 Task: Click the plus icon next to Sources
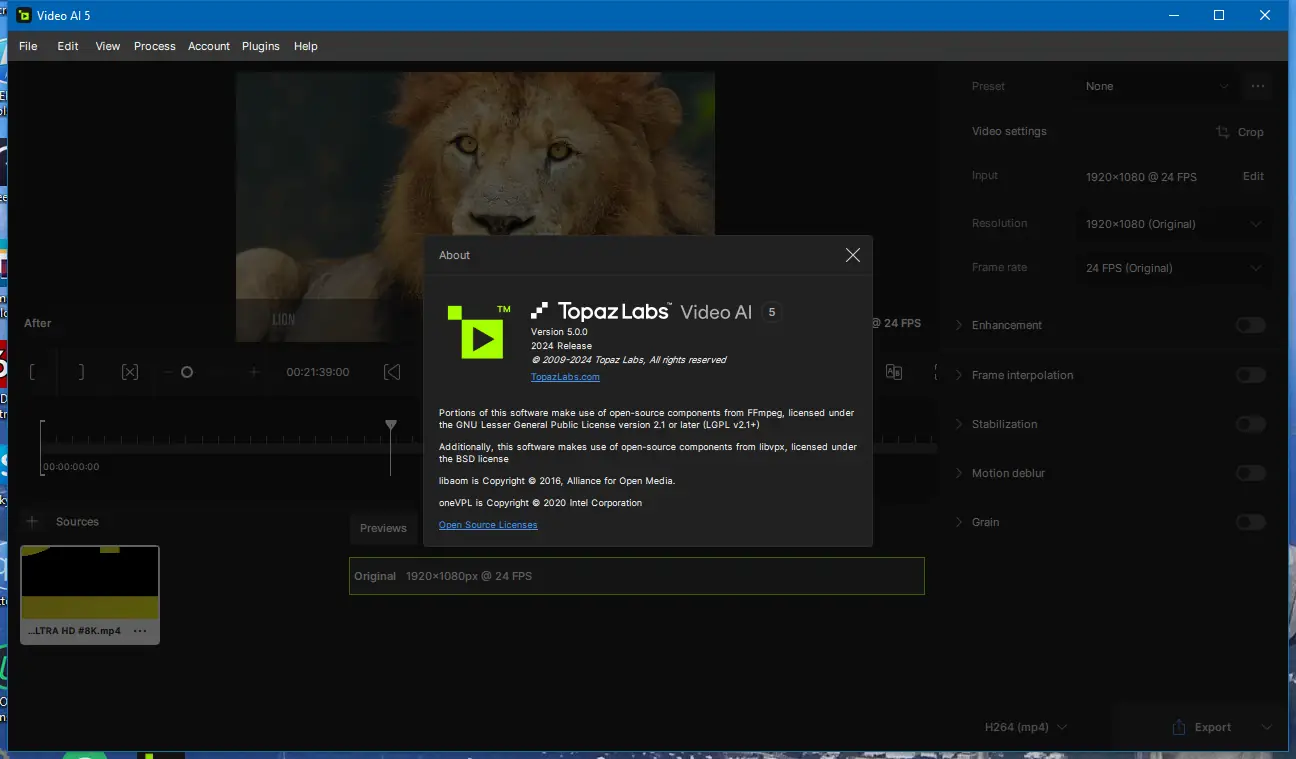[x=32, y=521]
